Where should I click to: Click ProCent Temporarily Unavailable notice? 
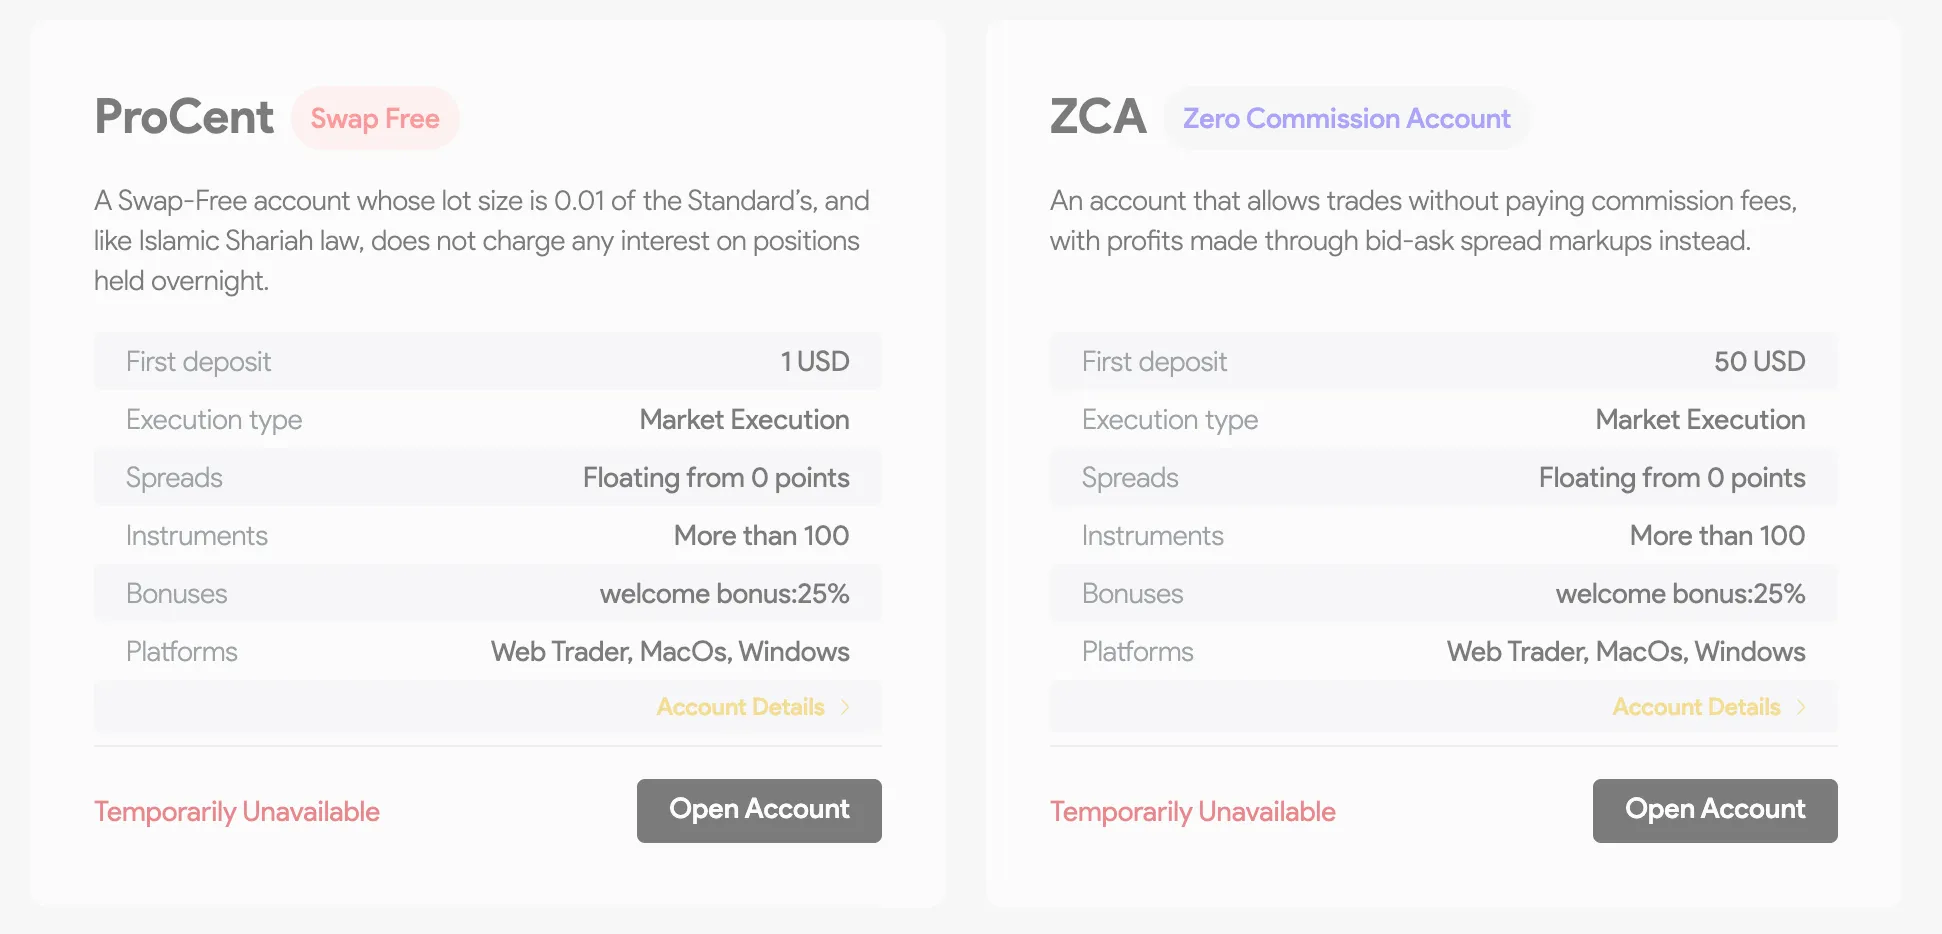(x=237, y=811)
